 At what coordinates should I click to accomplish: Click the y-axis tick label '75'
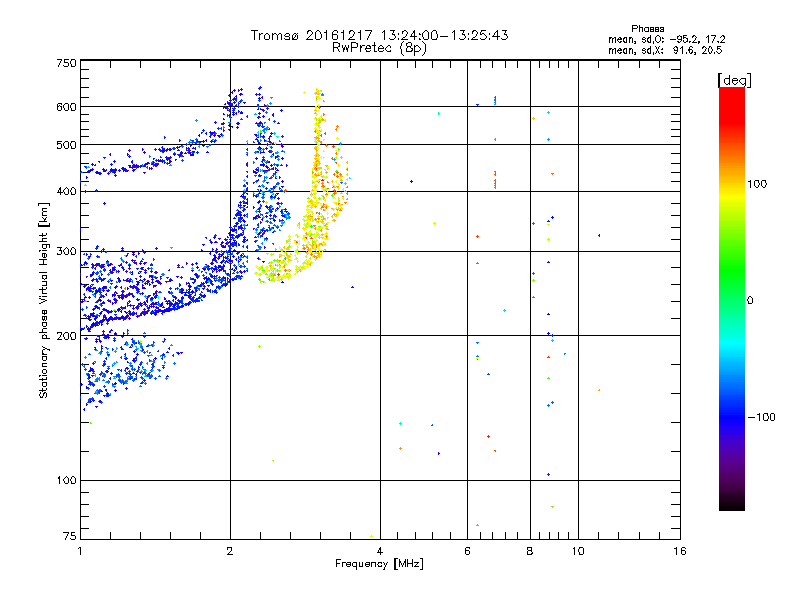(x=70, y=536)
